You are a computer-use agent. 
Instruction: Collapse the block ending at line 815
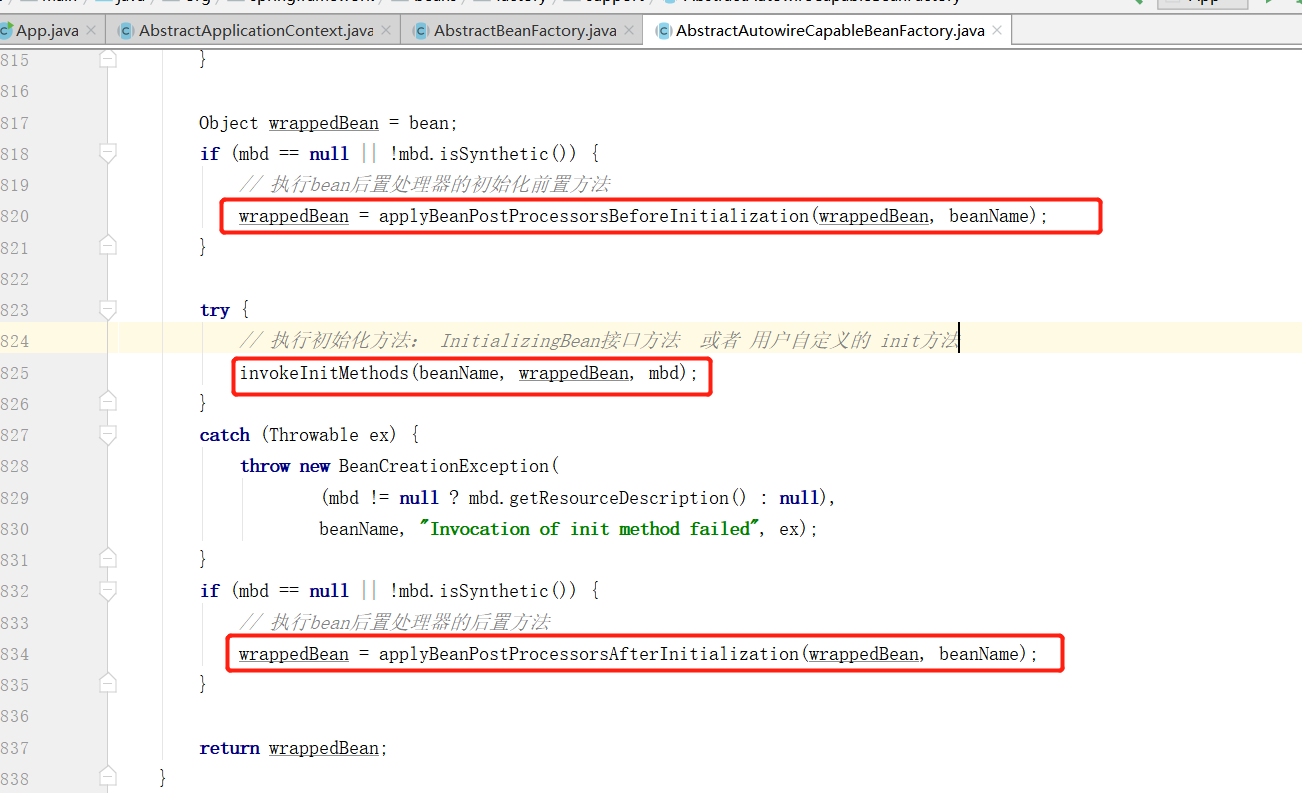(x=108, y=60)
